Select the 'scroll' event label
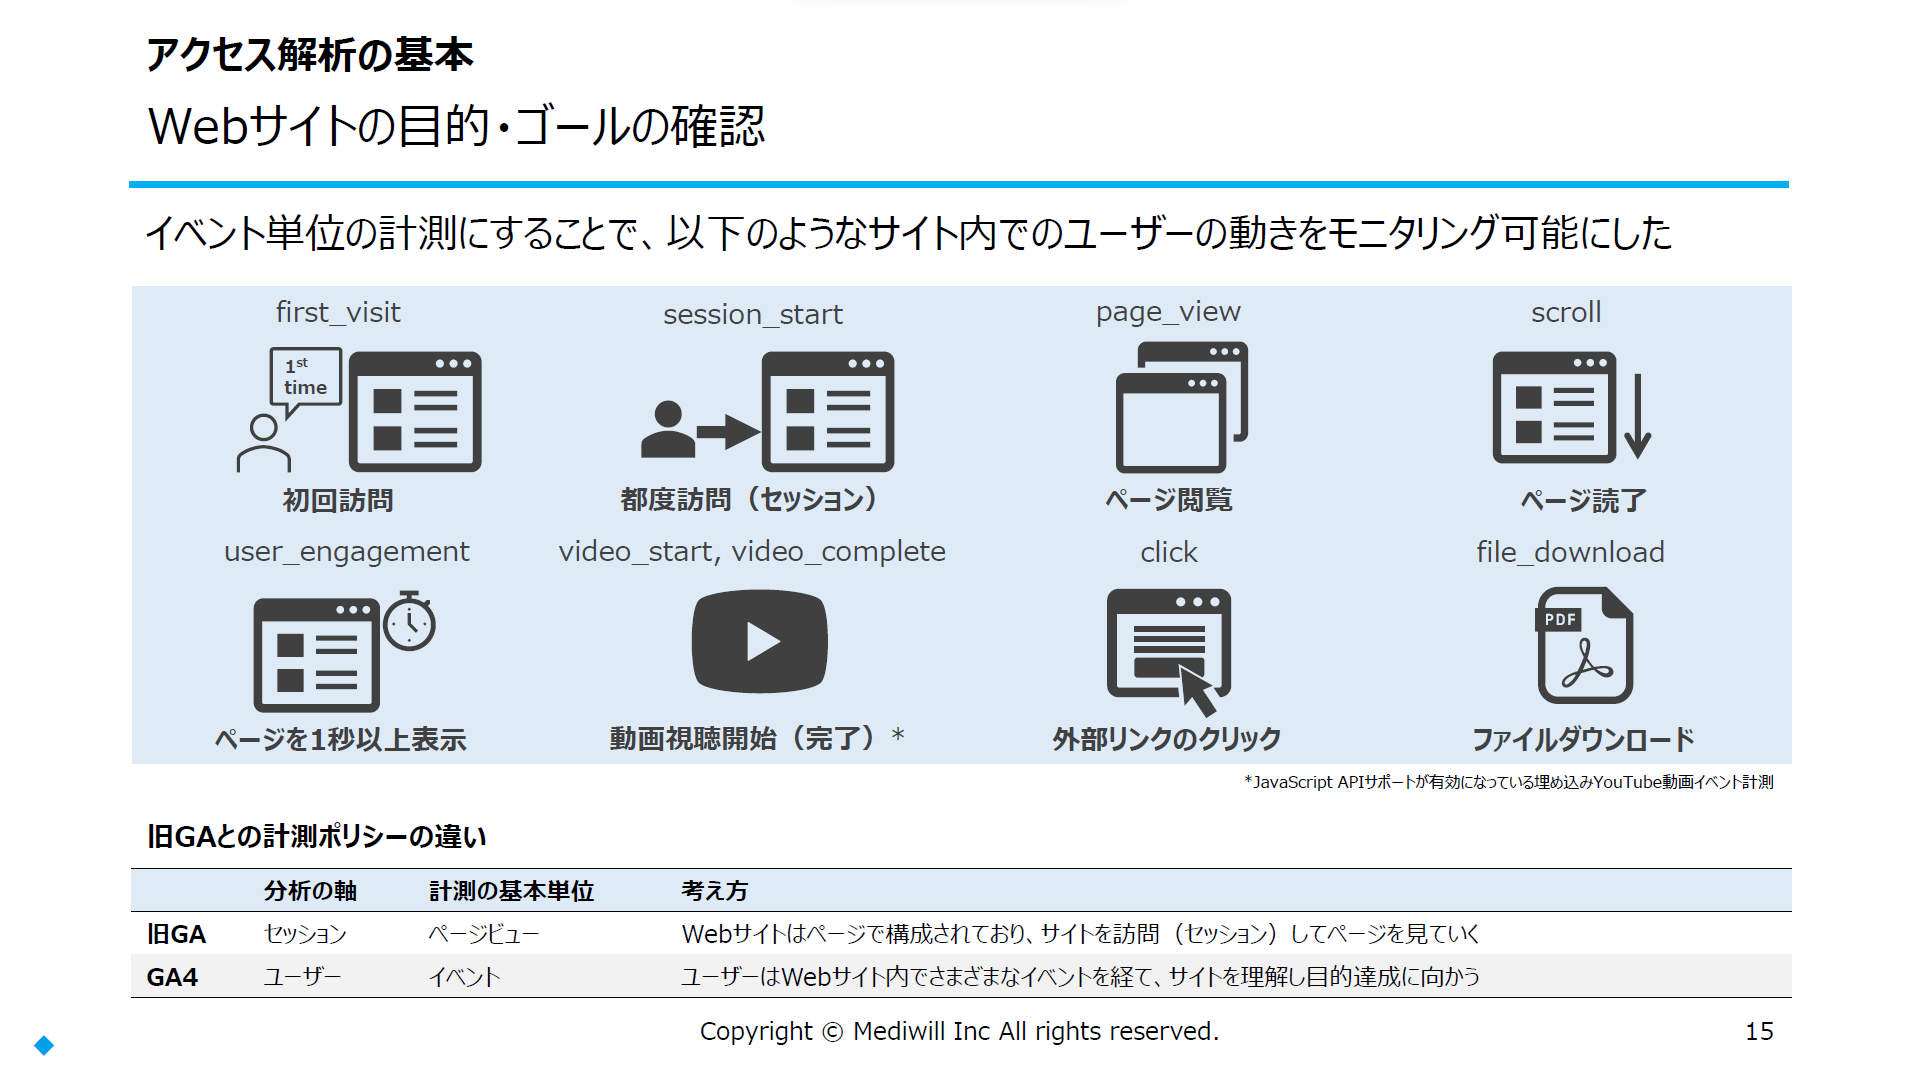This screenshot has width=1920, height=1080. coord(1566,312)
